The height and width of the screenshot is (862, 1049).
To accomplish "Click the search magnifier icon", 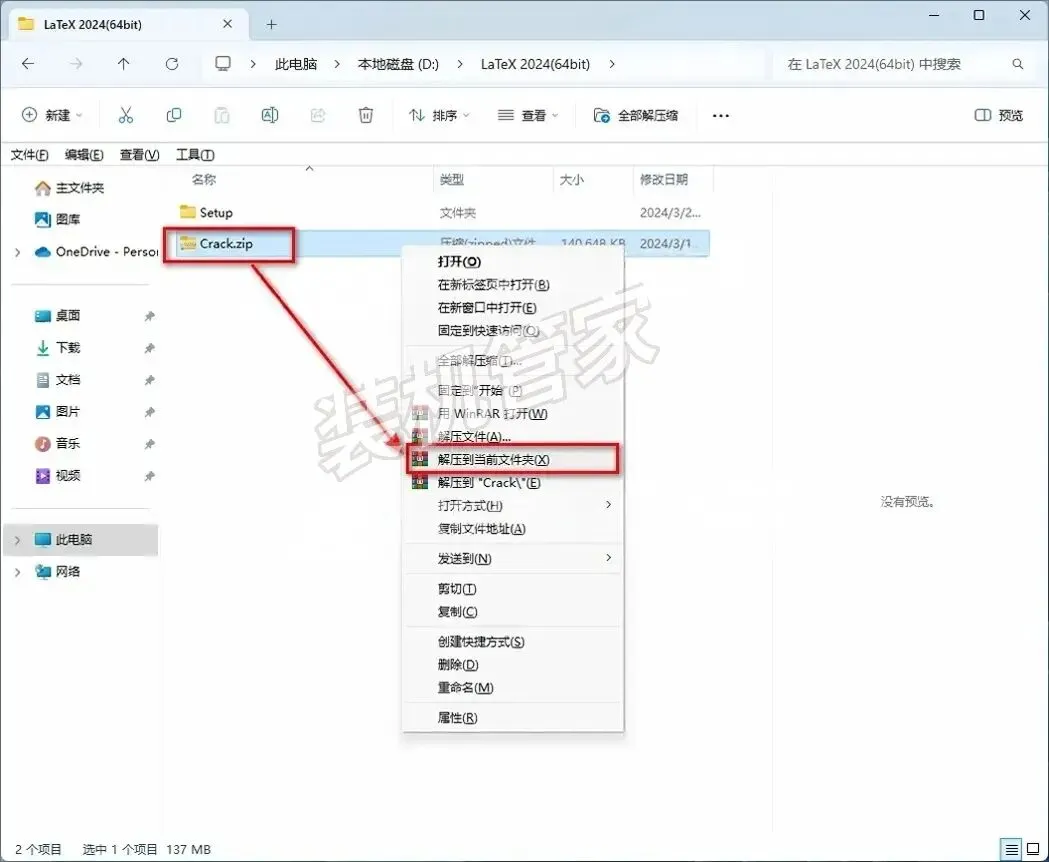I will [x=1018, y=64].
